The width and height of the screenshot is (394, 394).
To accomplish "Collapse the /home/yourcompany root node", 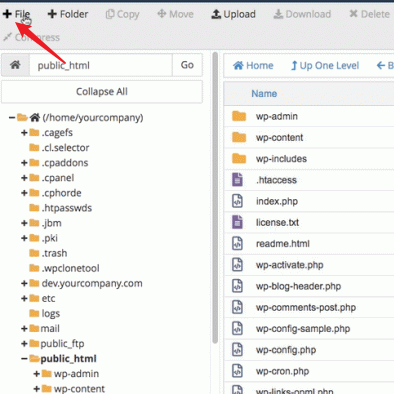I will [x=12, y=117].
